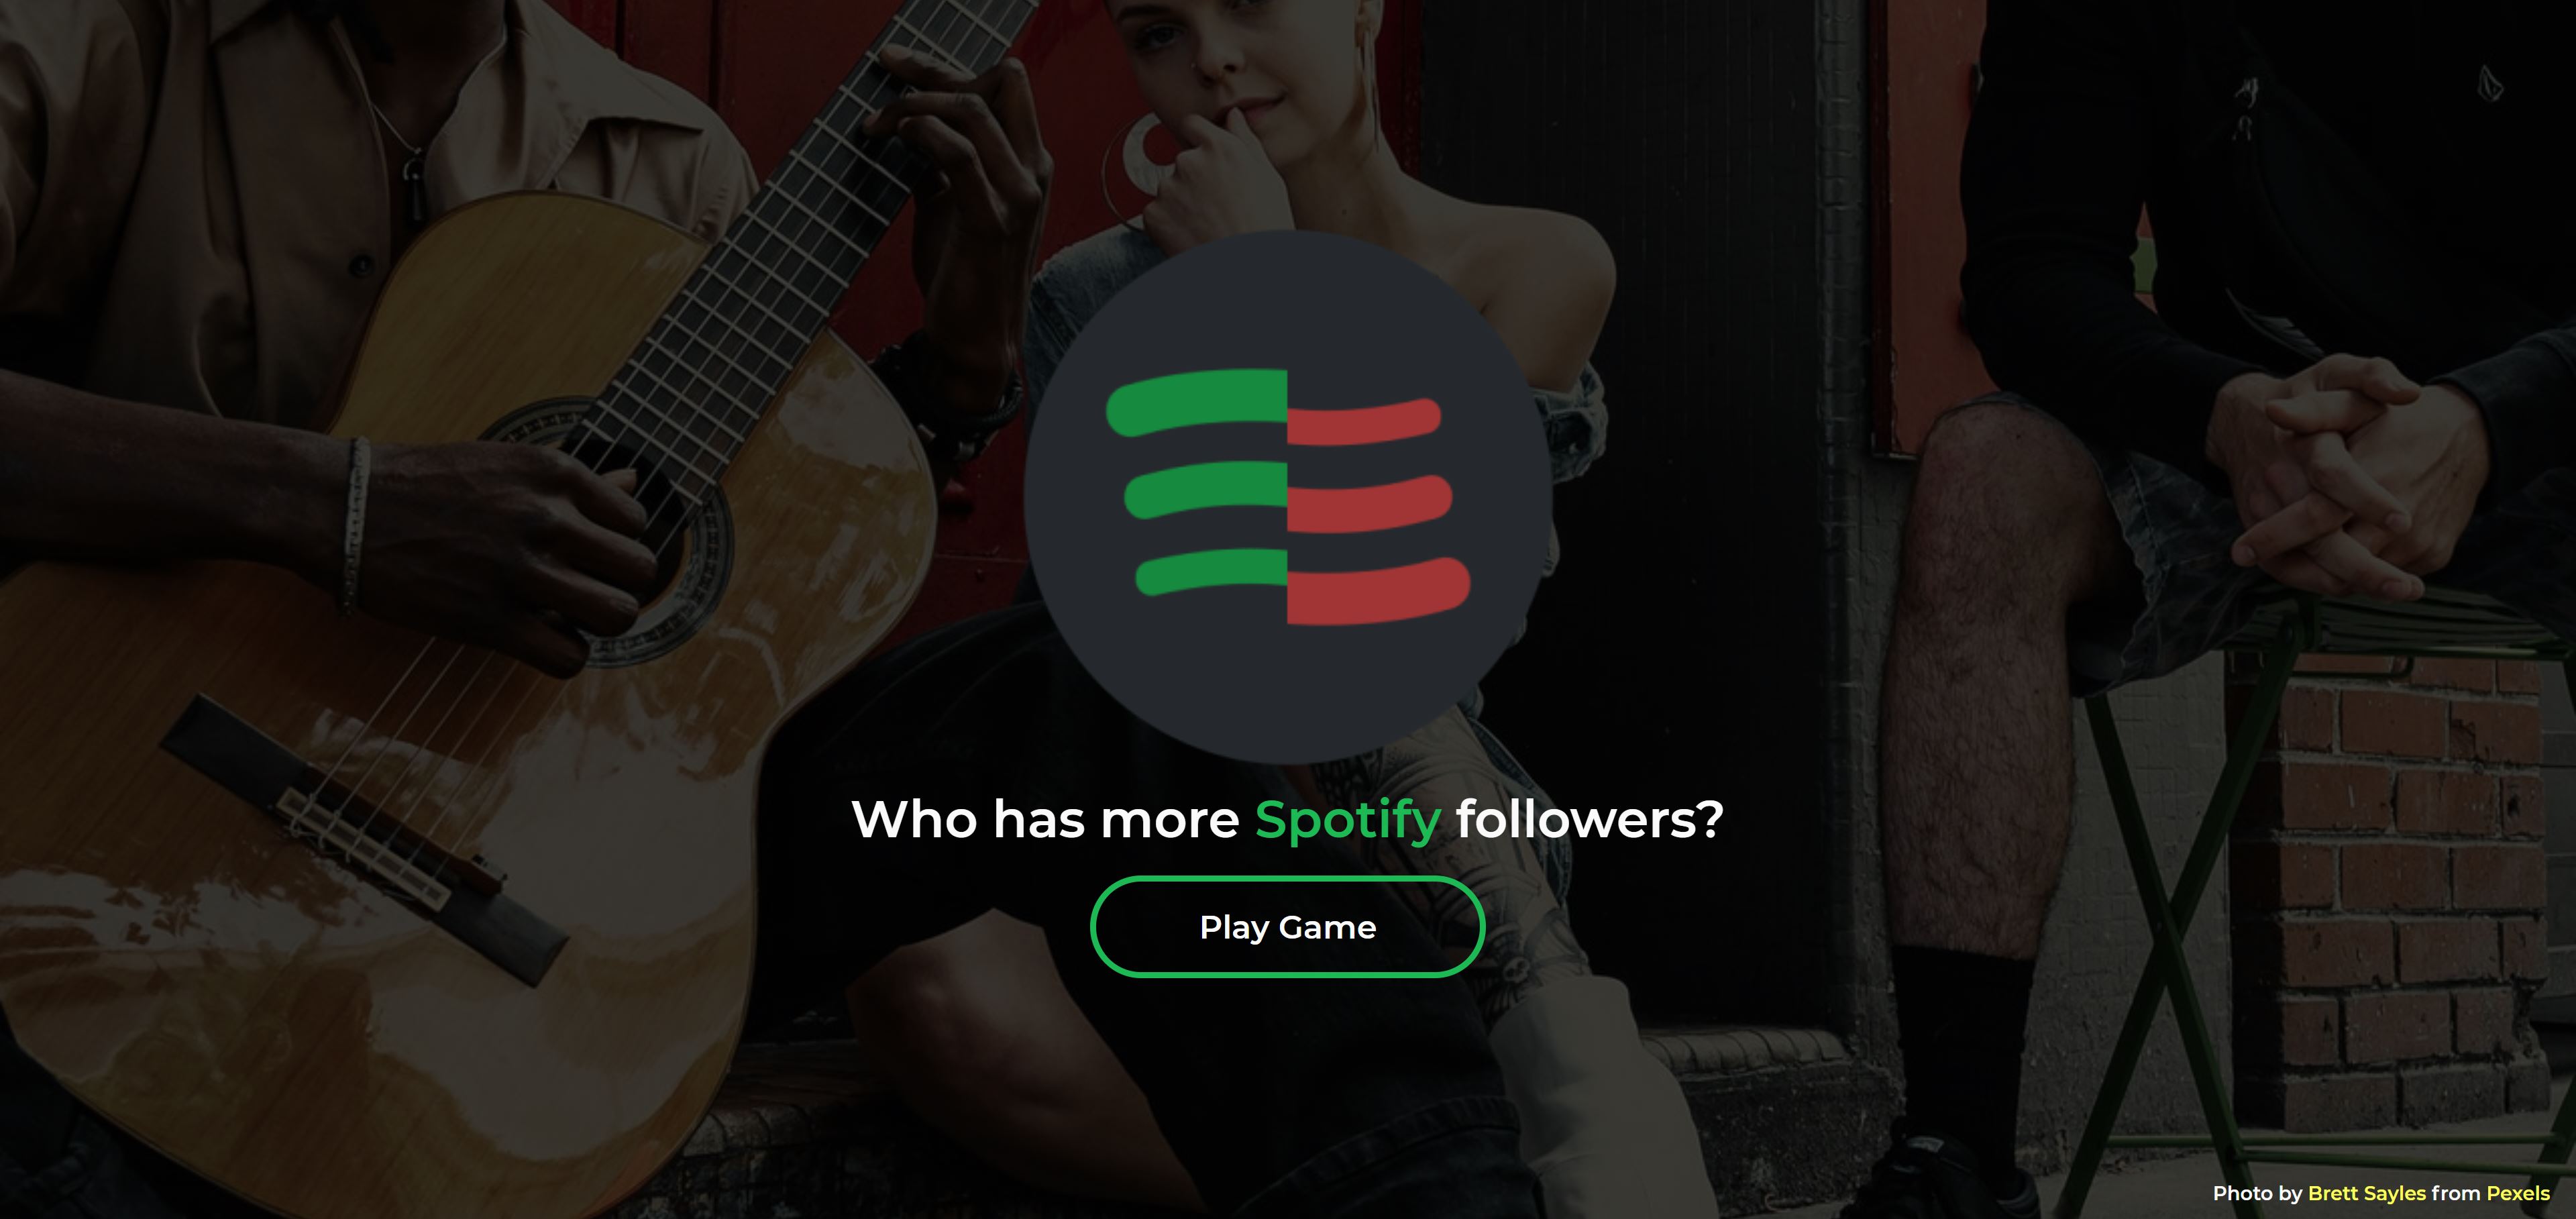Click the middle green bar of the logo

tap(1205, 489)
